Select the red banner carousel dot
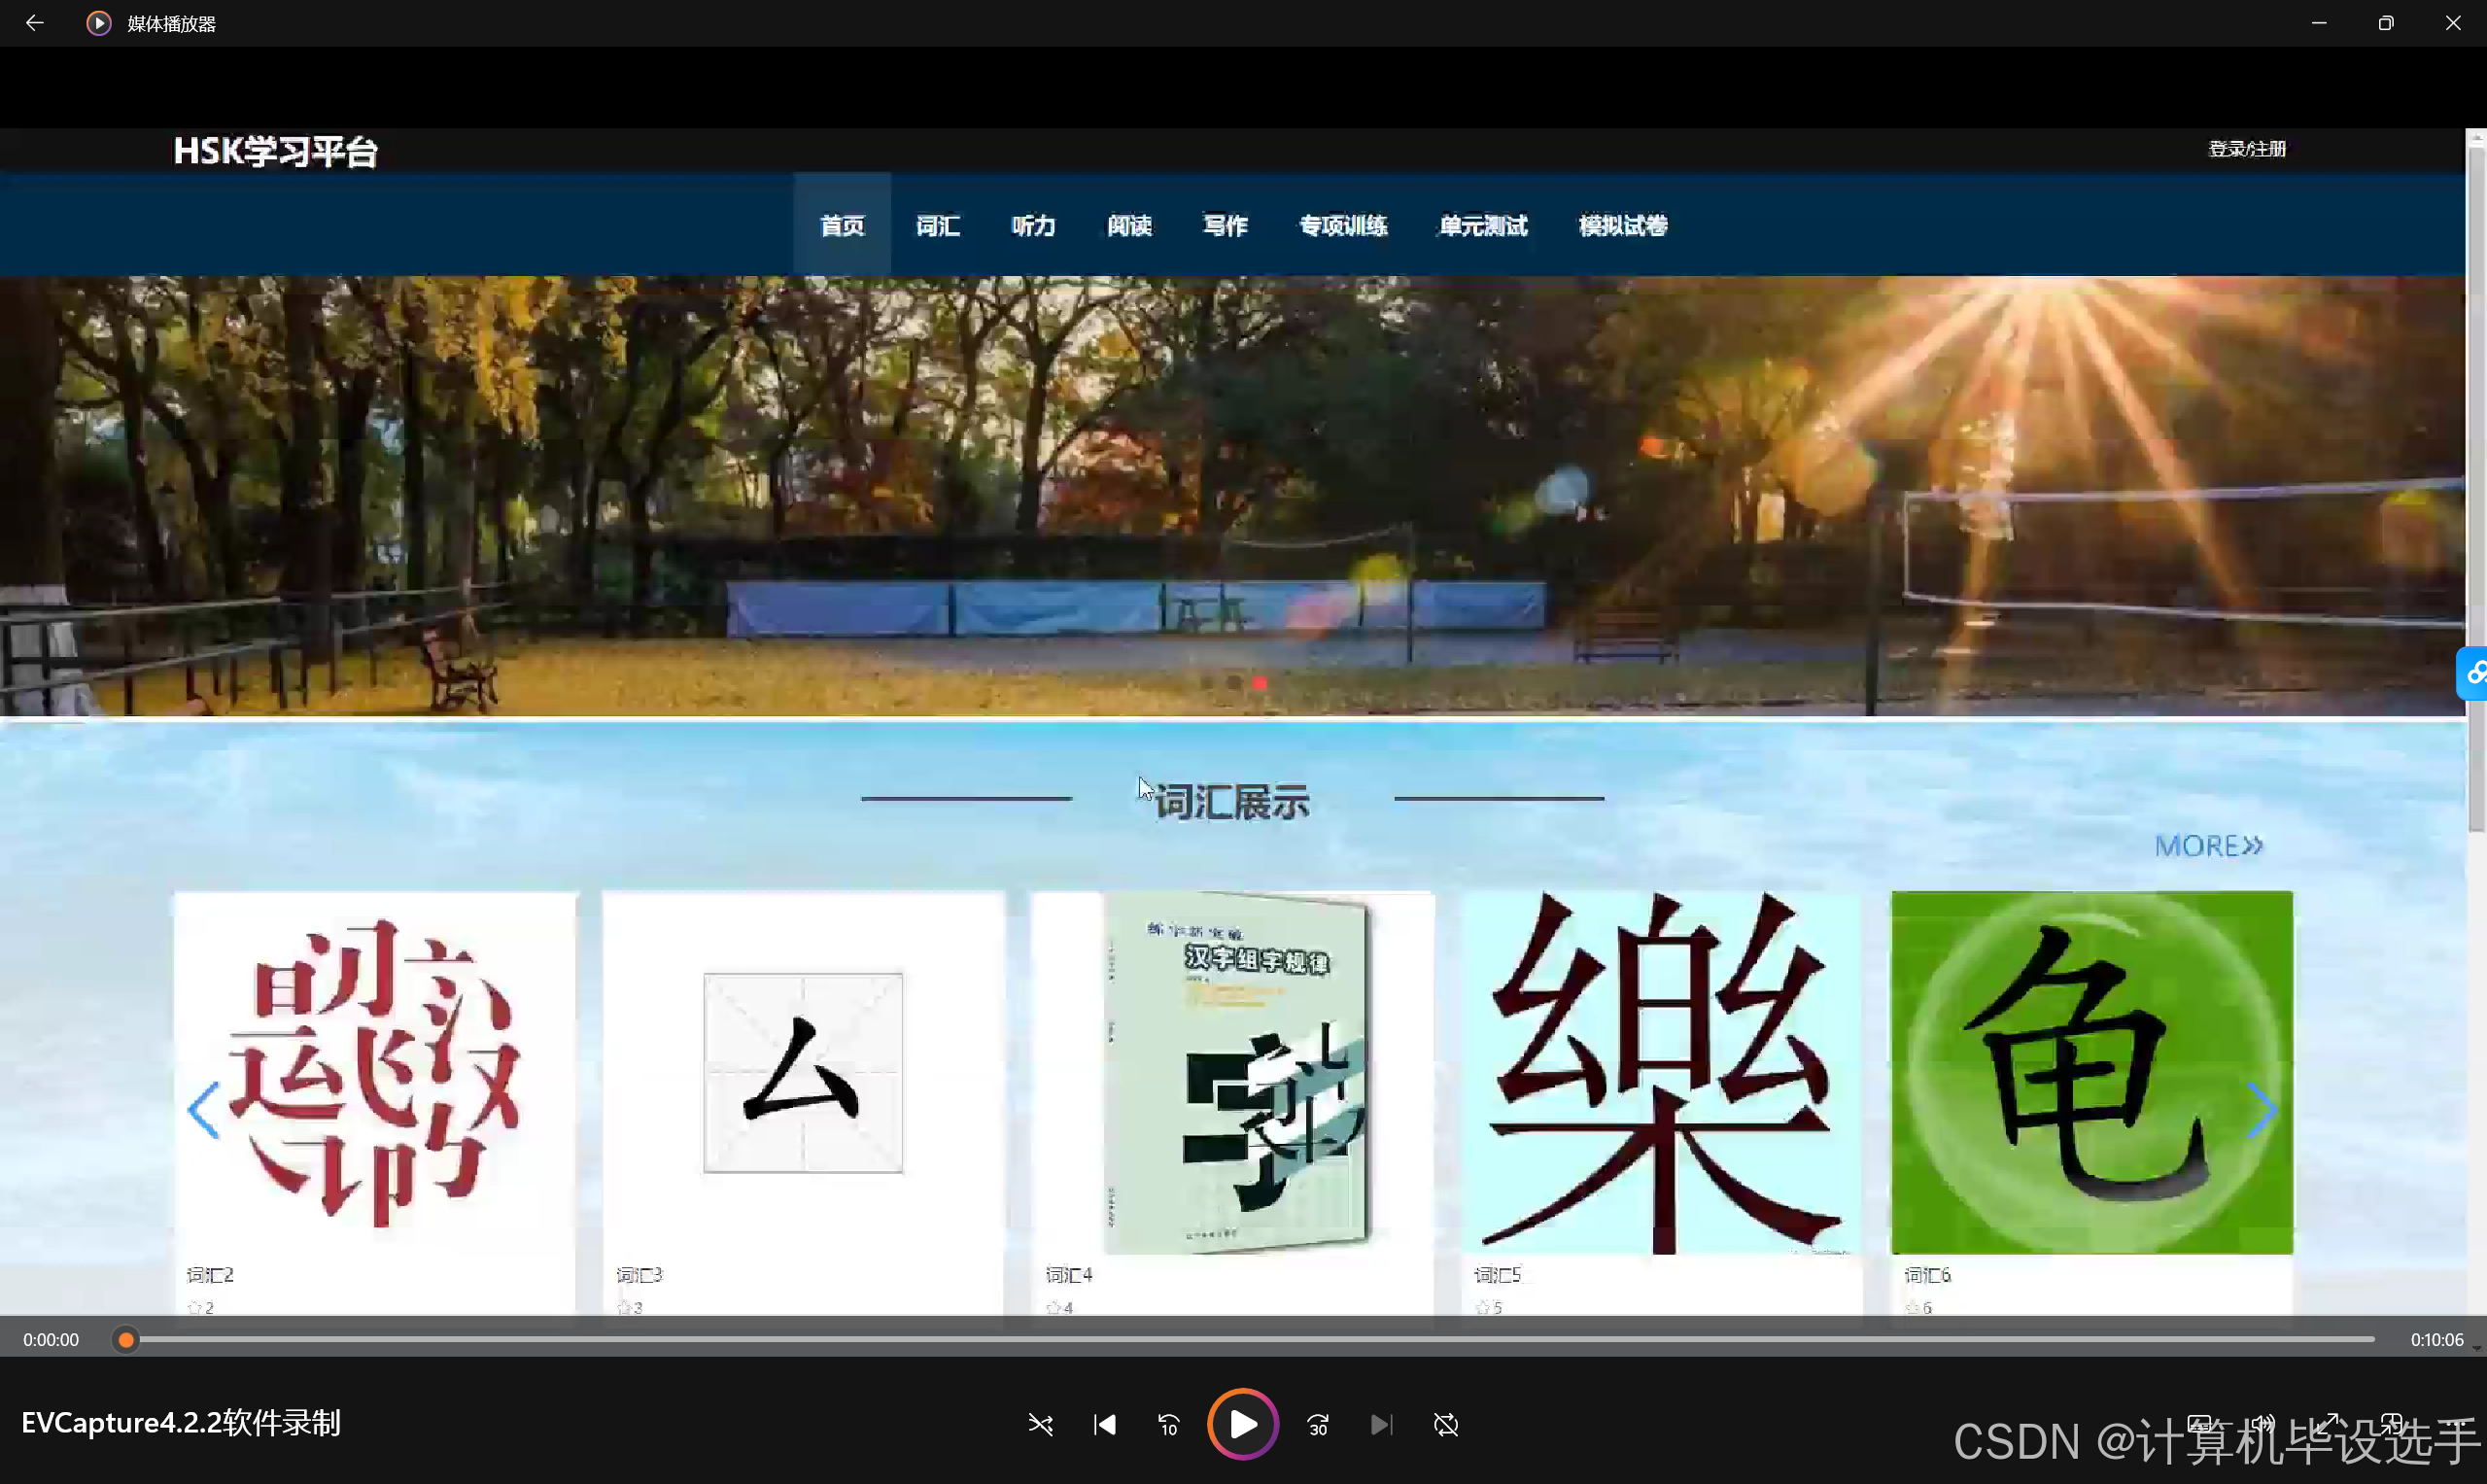This screenshot has height=1484, width=2487. (1260, 683)
